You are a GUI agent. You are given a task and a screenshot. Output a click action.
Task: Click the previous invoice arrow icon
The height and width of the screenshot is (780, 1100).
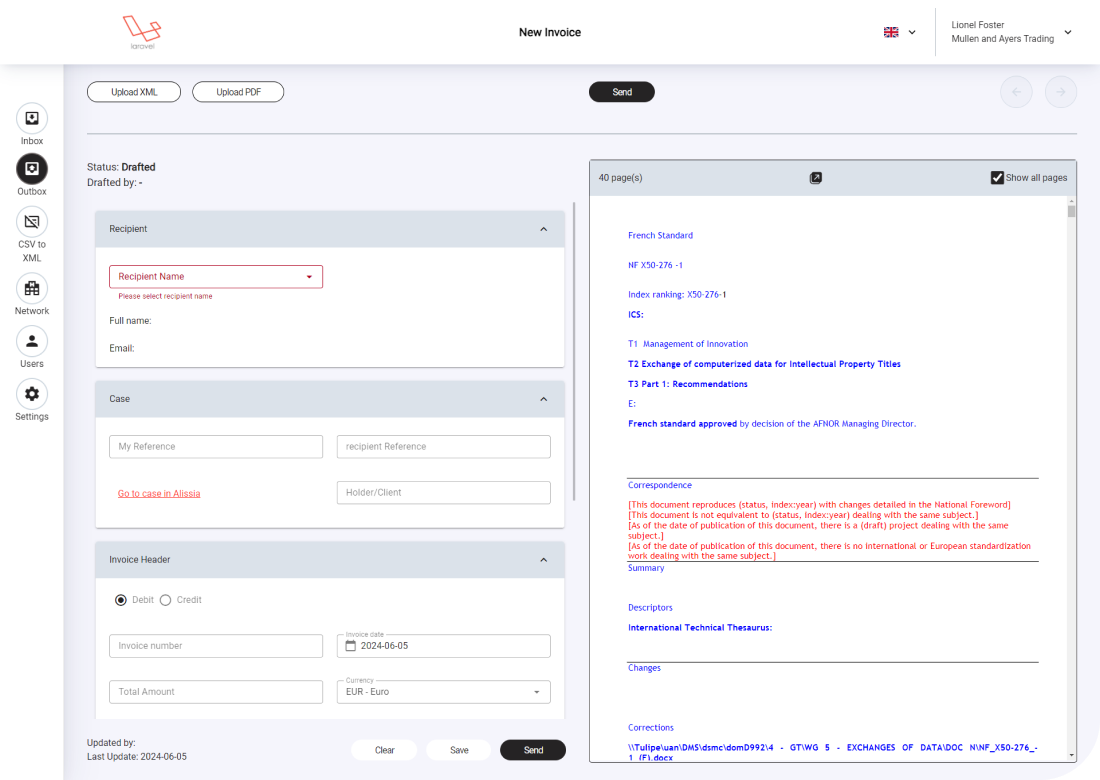pos(1016,92)
